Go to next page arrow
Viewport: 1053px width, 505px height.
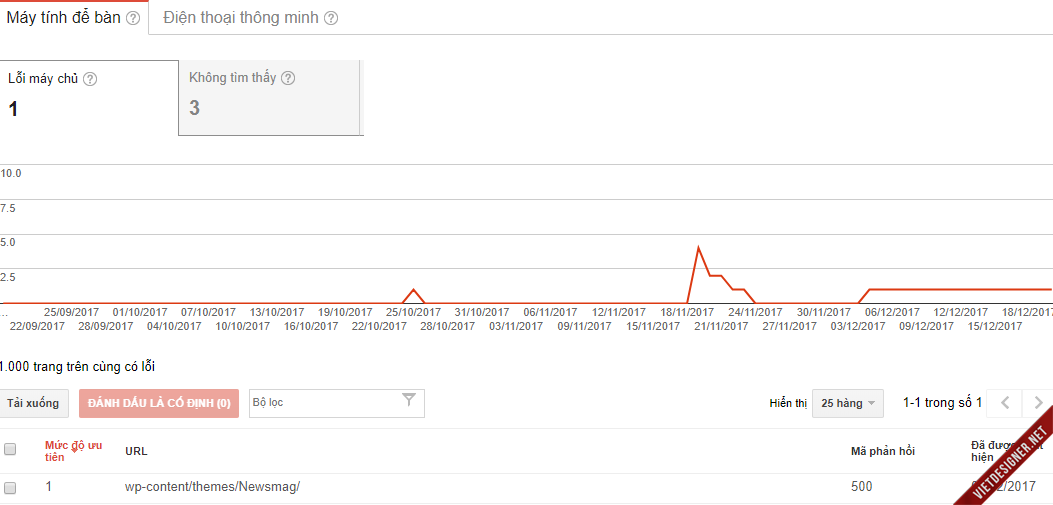click(1038, 403)
